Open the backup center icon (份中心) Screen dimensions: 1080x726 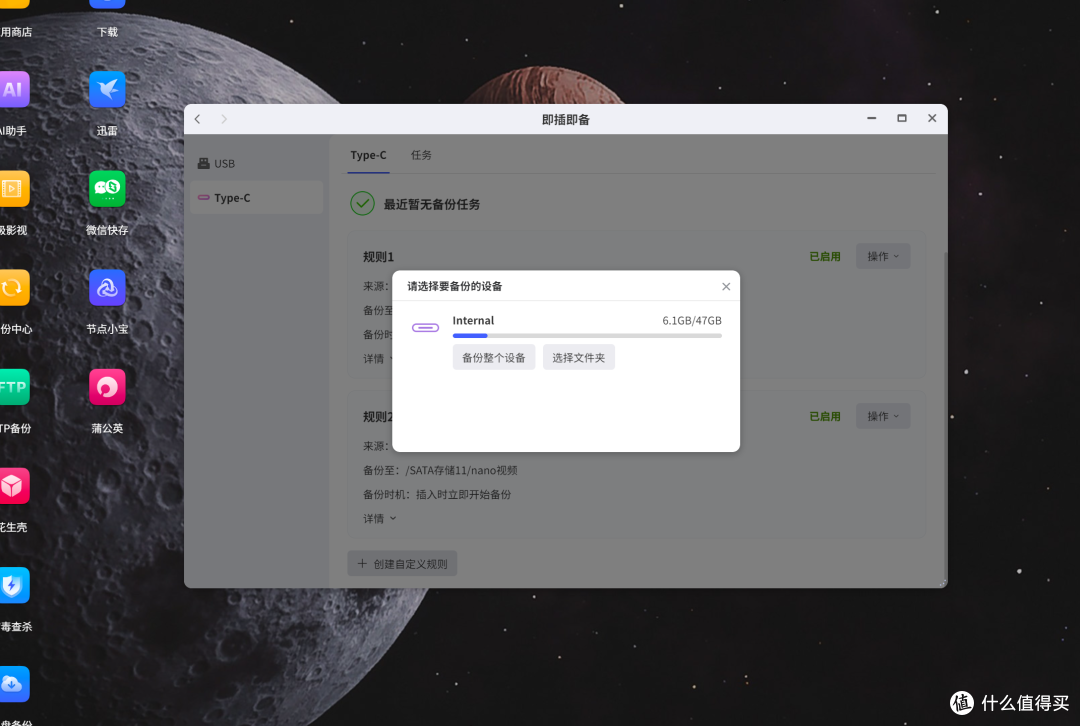click(x=14, y=288)
